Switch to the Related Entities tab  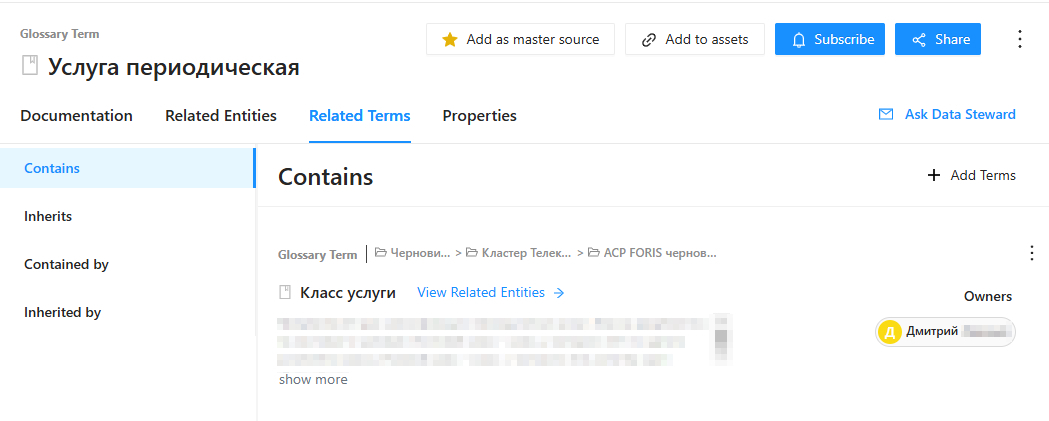pos(221,116)
